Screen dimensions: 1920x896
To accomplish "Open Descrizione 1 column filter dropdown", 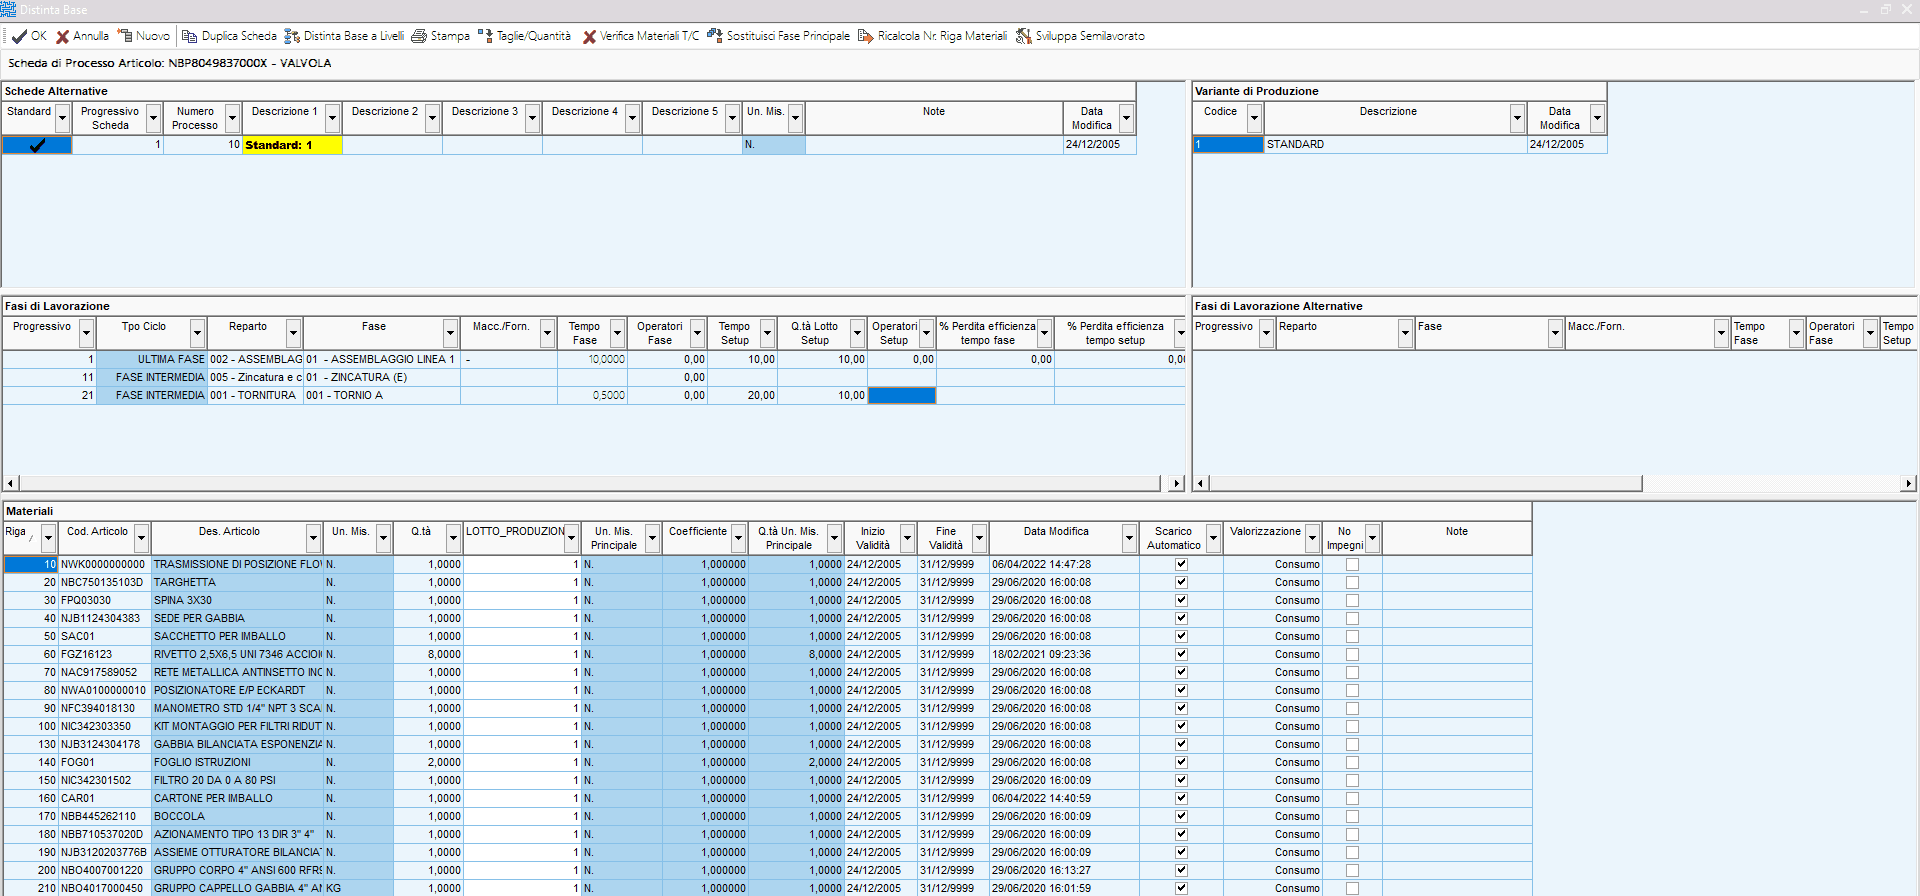I will pyautogui.click(x=332, y=118).
